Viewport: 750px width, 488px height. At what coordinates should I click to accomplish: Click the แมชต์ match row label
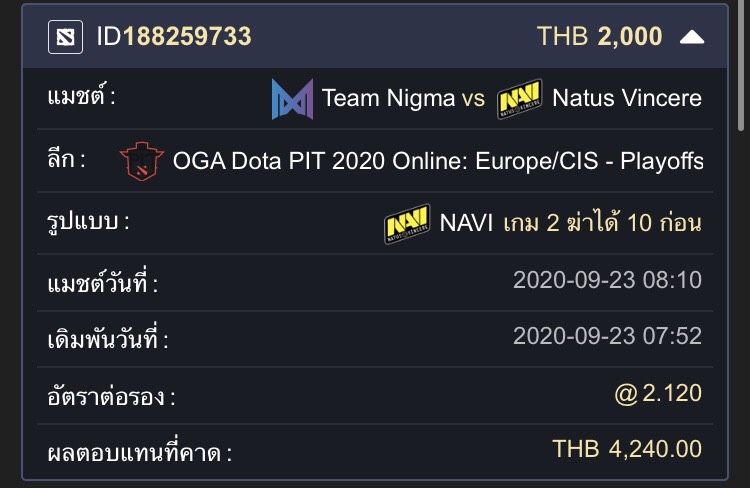coord(81,96)
